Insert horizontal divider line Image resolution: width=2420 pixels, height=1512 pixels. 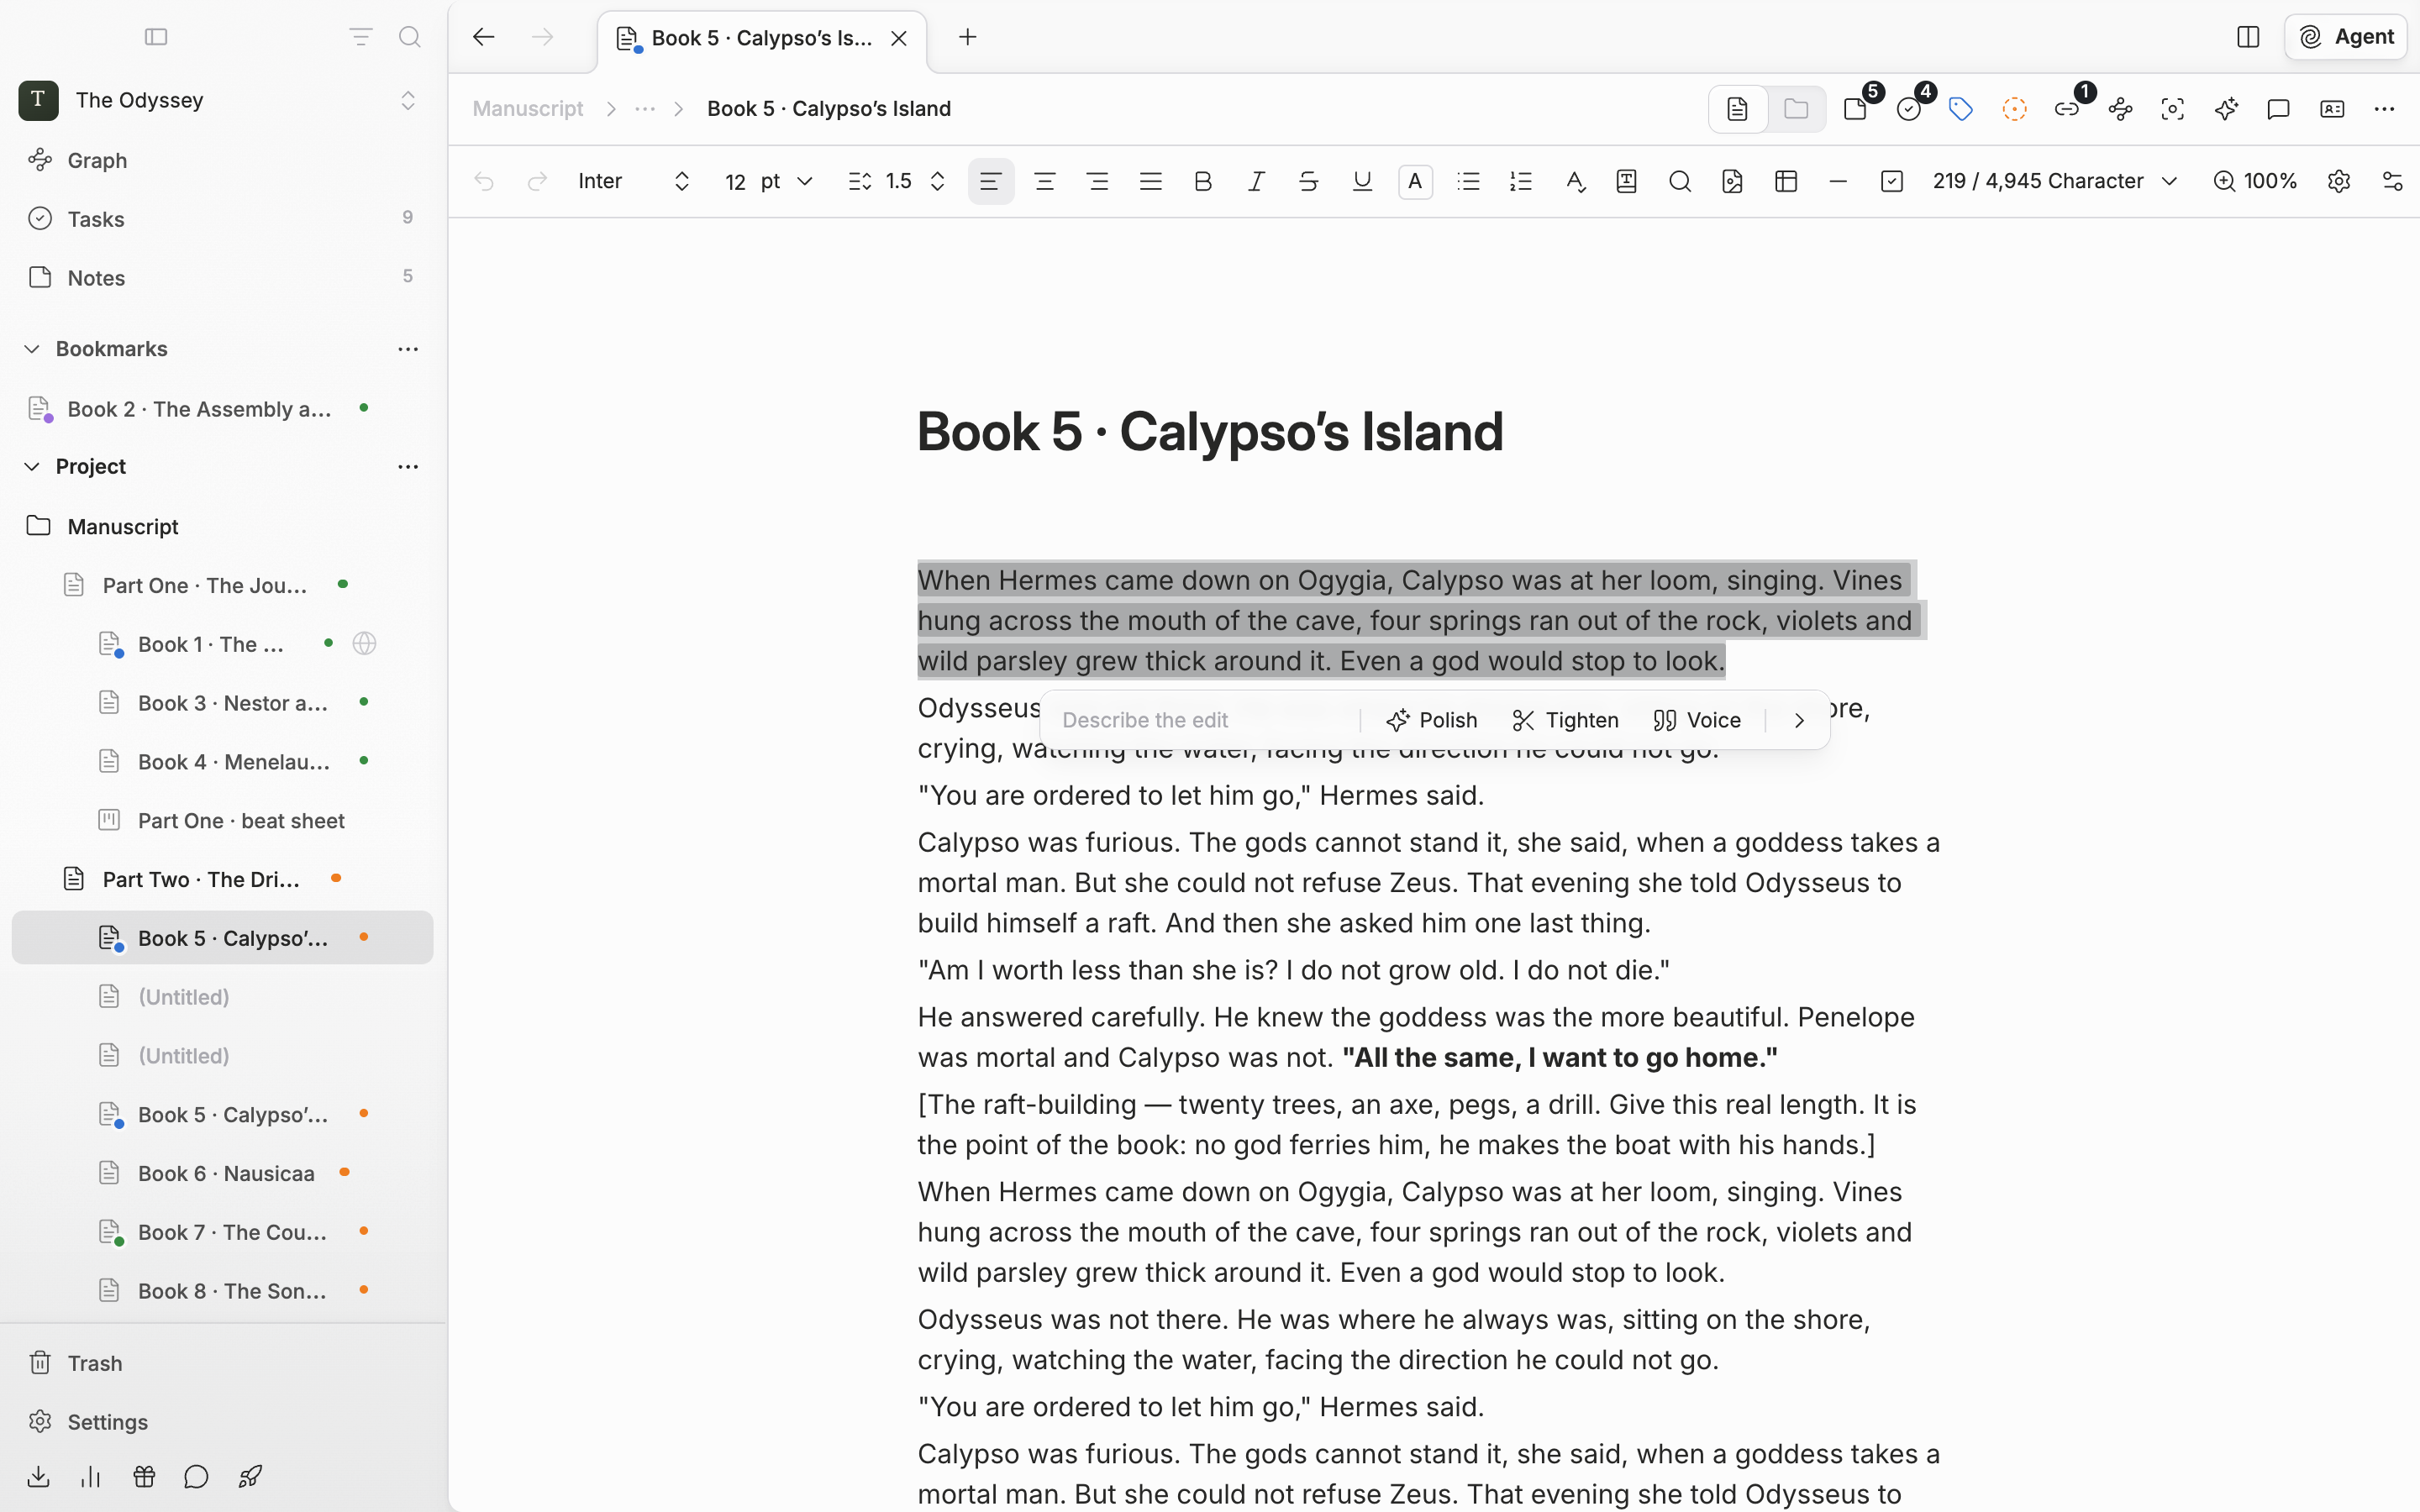point(1838,181)
